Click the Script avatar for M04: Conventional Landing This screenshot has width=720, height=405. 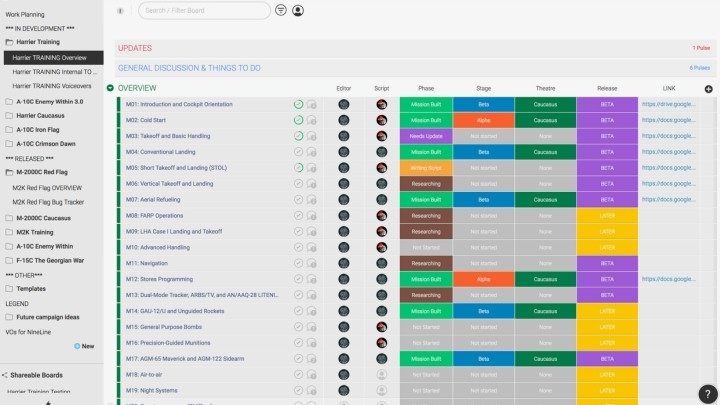coord(381,152)
